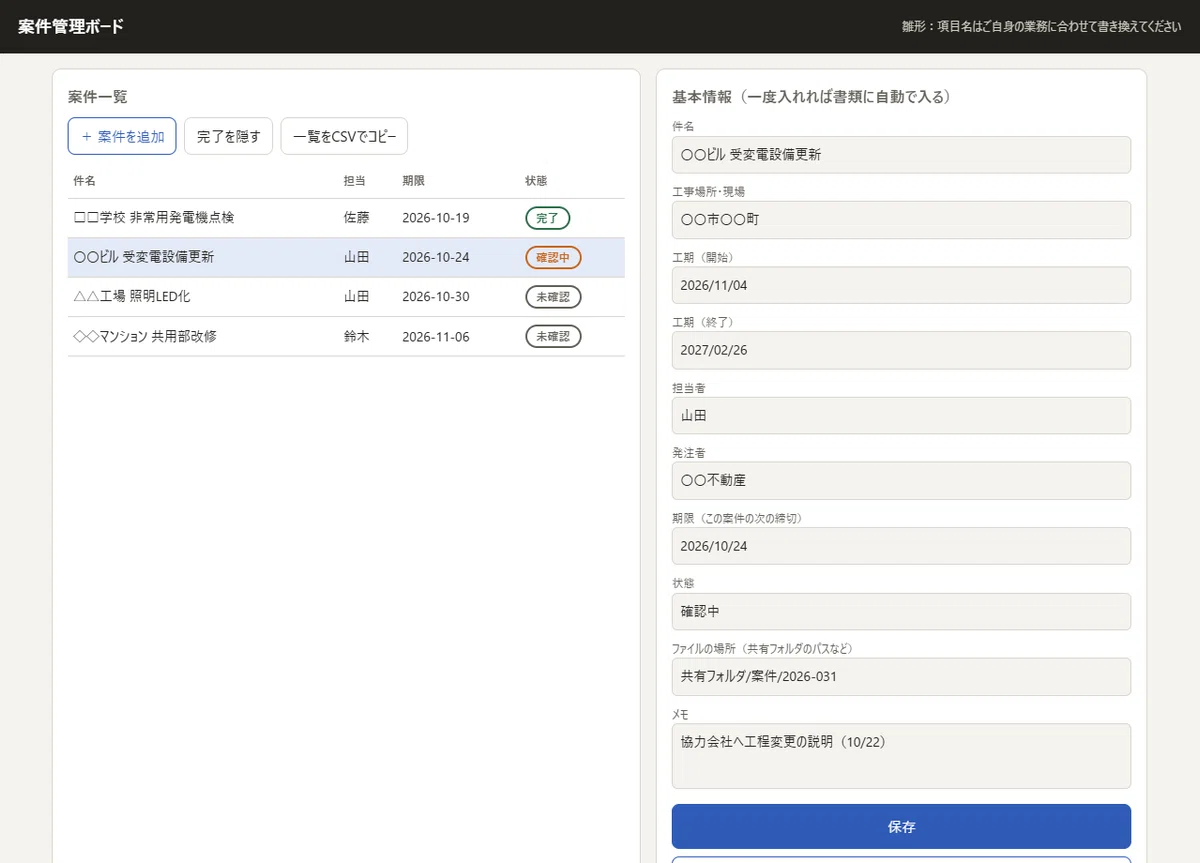The image size is (1200, 863).
Task: Click the 未確認 badge for ◇◇マンション
Action: (x=553, y=337)
